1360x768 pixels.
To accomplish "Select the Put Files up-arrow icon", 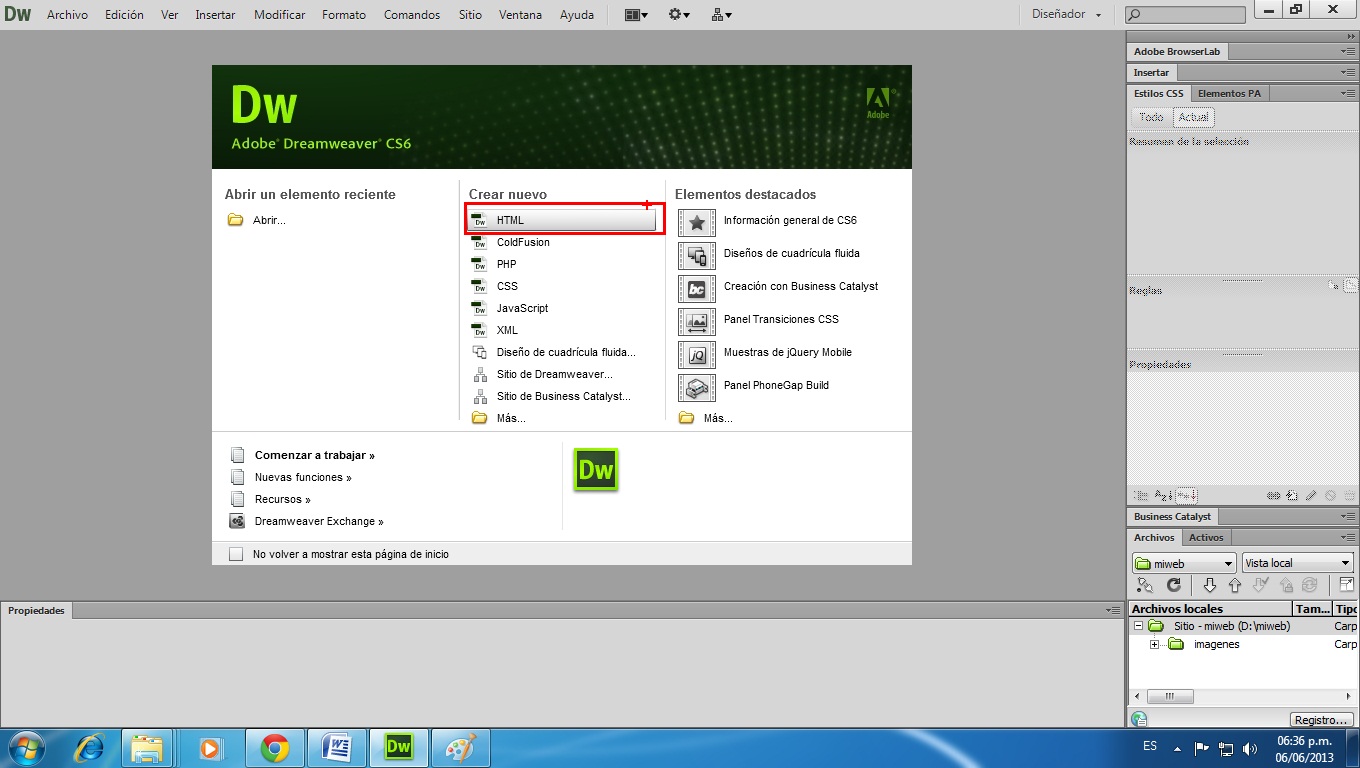I will pos(1234,585).
